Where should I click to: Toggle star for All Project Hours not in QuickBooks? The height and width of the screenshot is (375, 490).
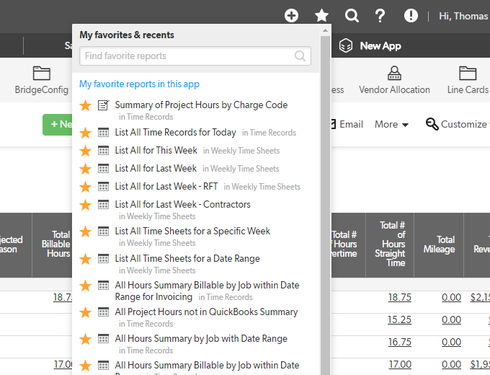pos(85,313)
